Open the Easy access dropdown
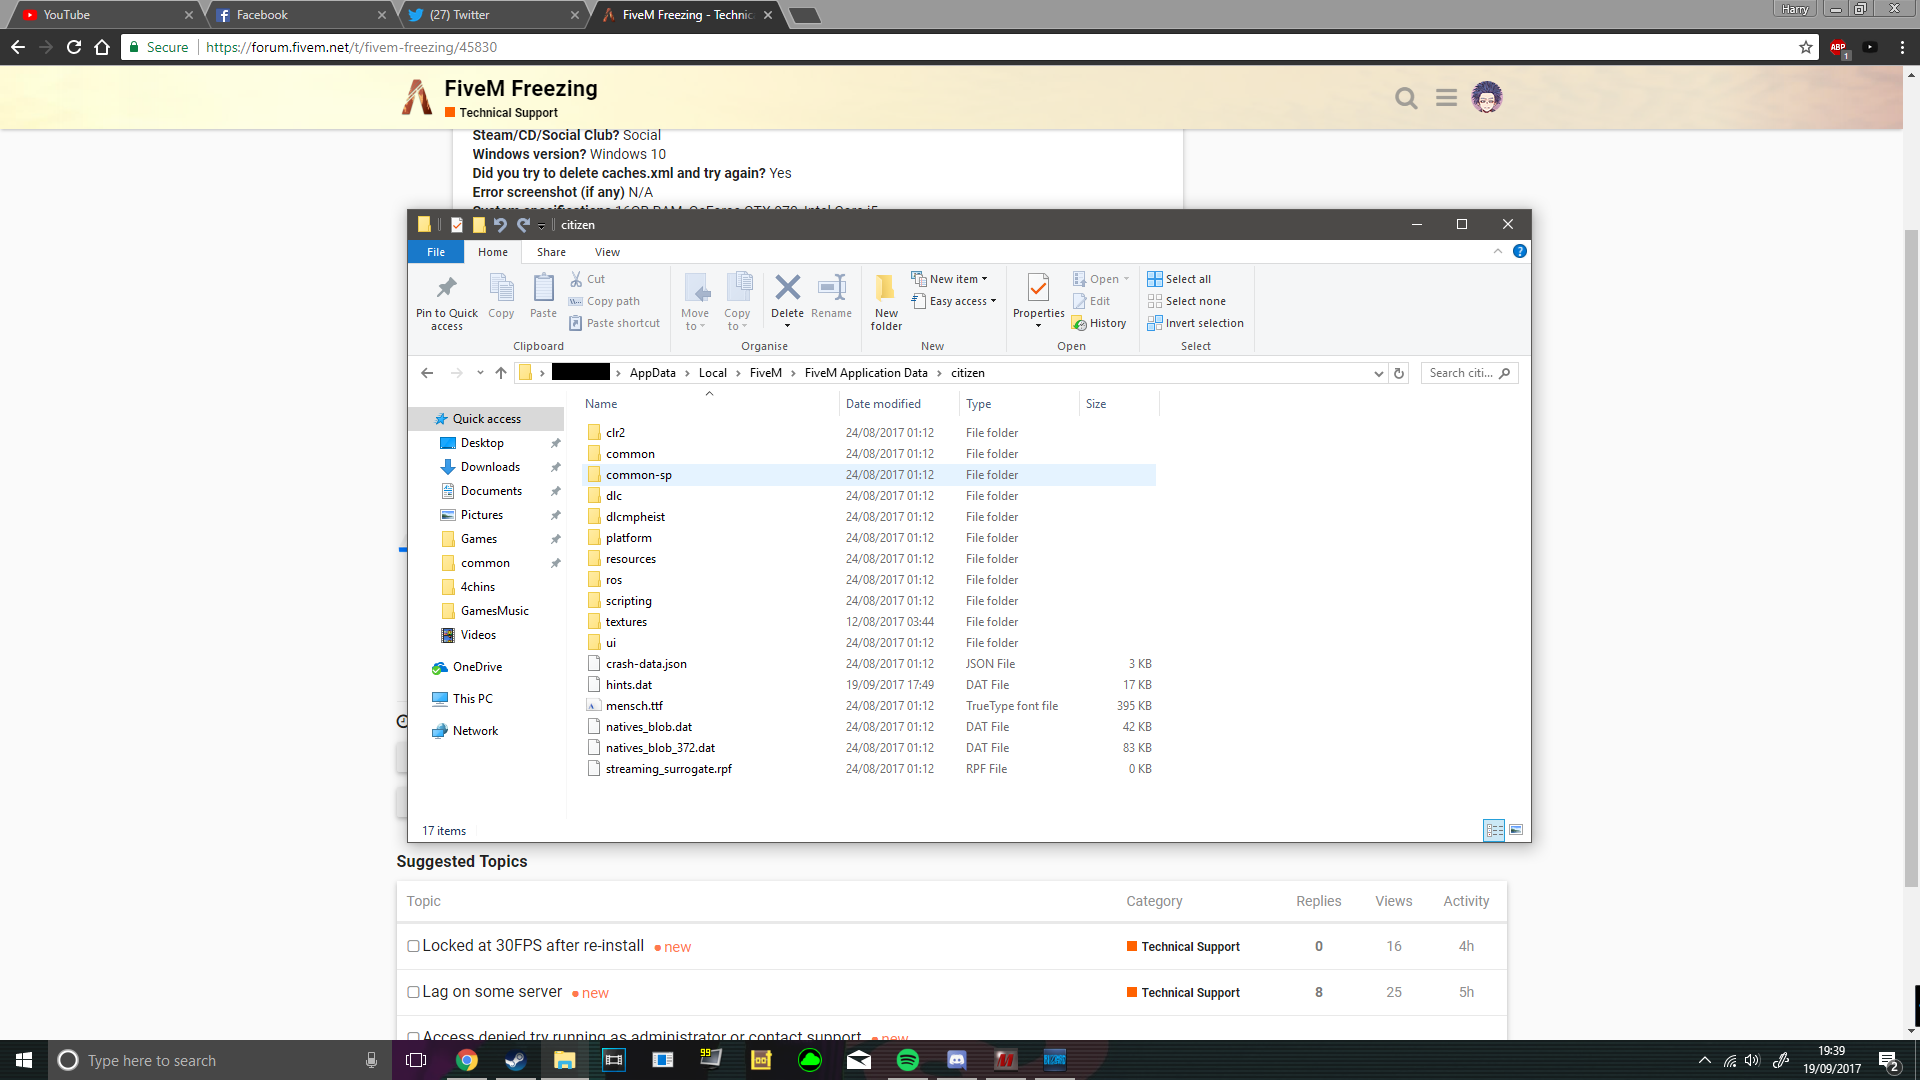Viewport: 1920px width, 1080px height. [954, 301]
